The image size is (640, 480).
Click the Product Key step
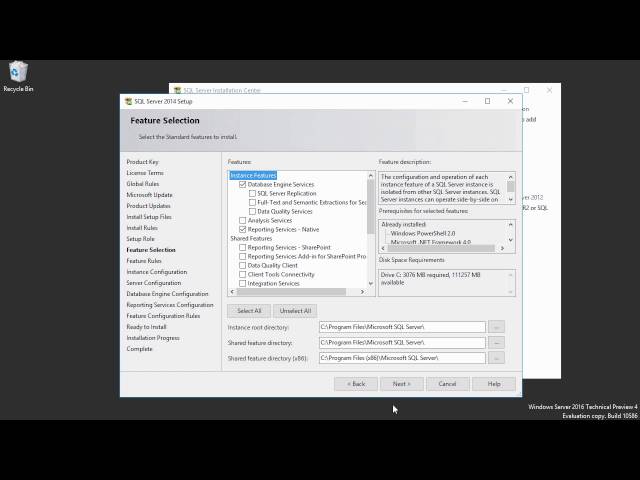click(x=142, y=162)
